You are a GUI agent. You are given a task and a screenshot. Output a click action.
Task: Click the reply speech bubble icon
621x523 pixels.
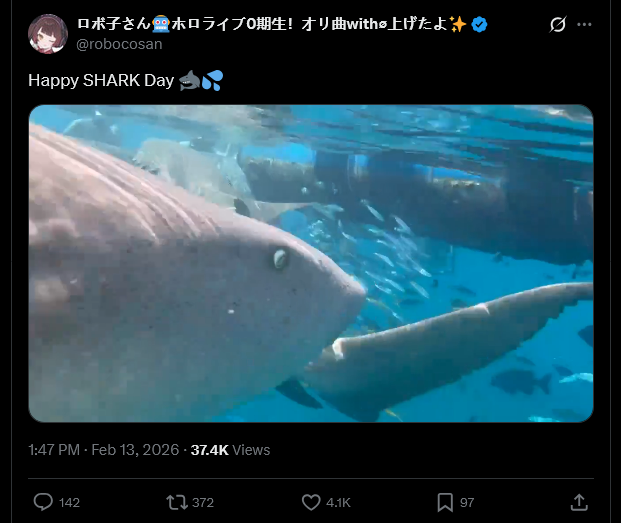coord(43,502)
